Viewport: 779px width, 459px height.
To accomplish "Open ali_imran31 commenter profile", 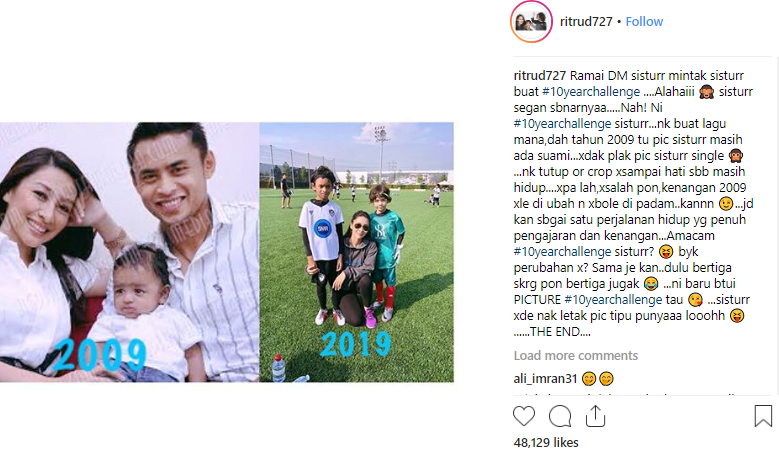I will pyautogui.click(x=545, y=379).
